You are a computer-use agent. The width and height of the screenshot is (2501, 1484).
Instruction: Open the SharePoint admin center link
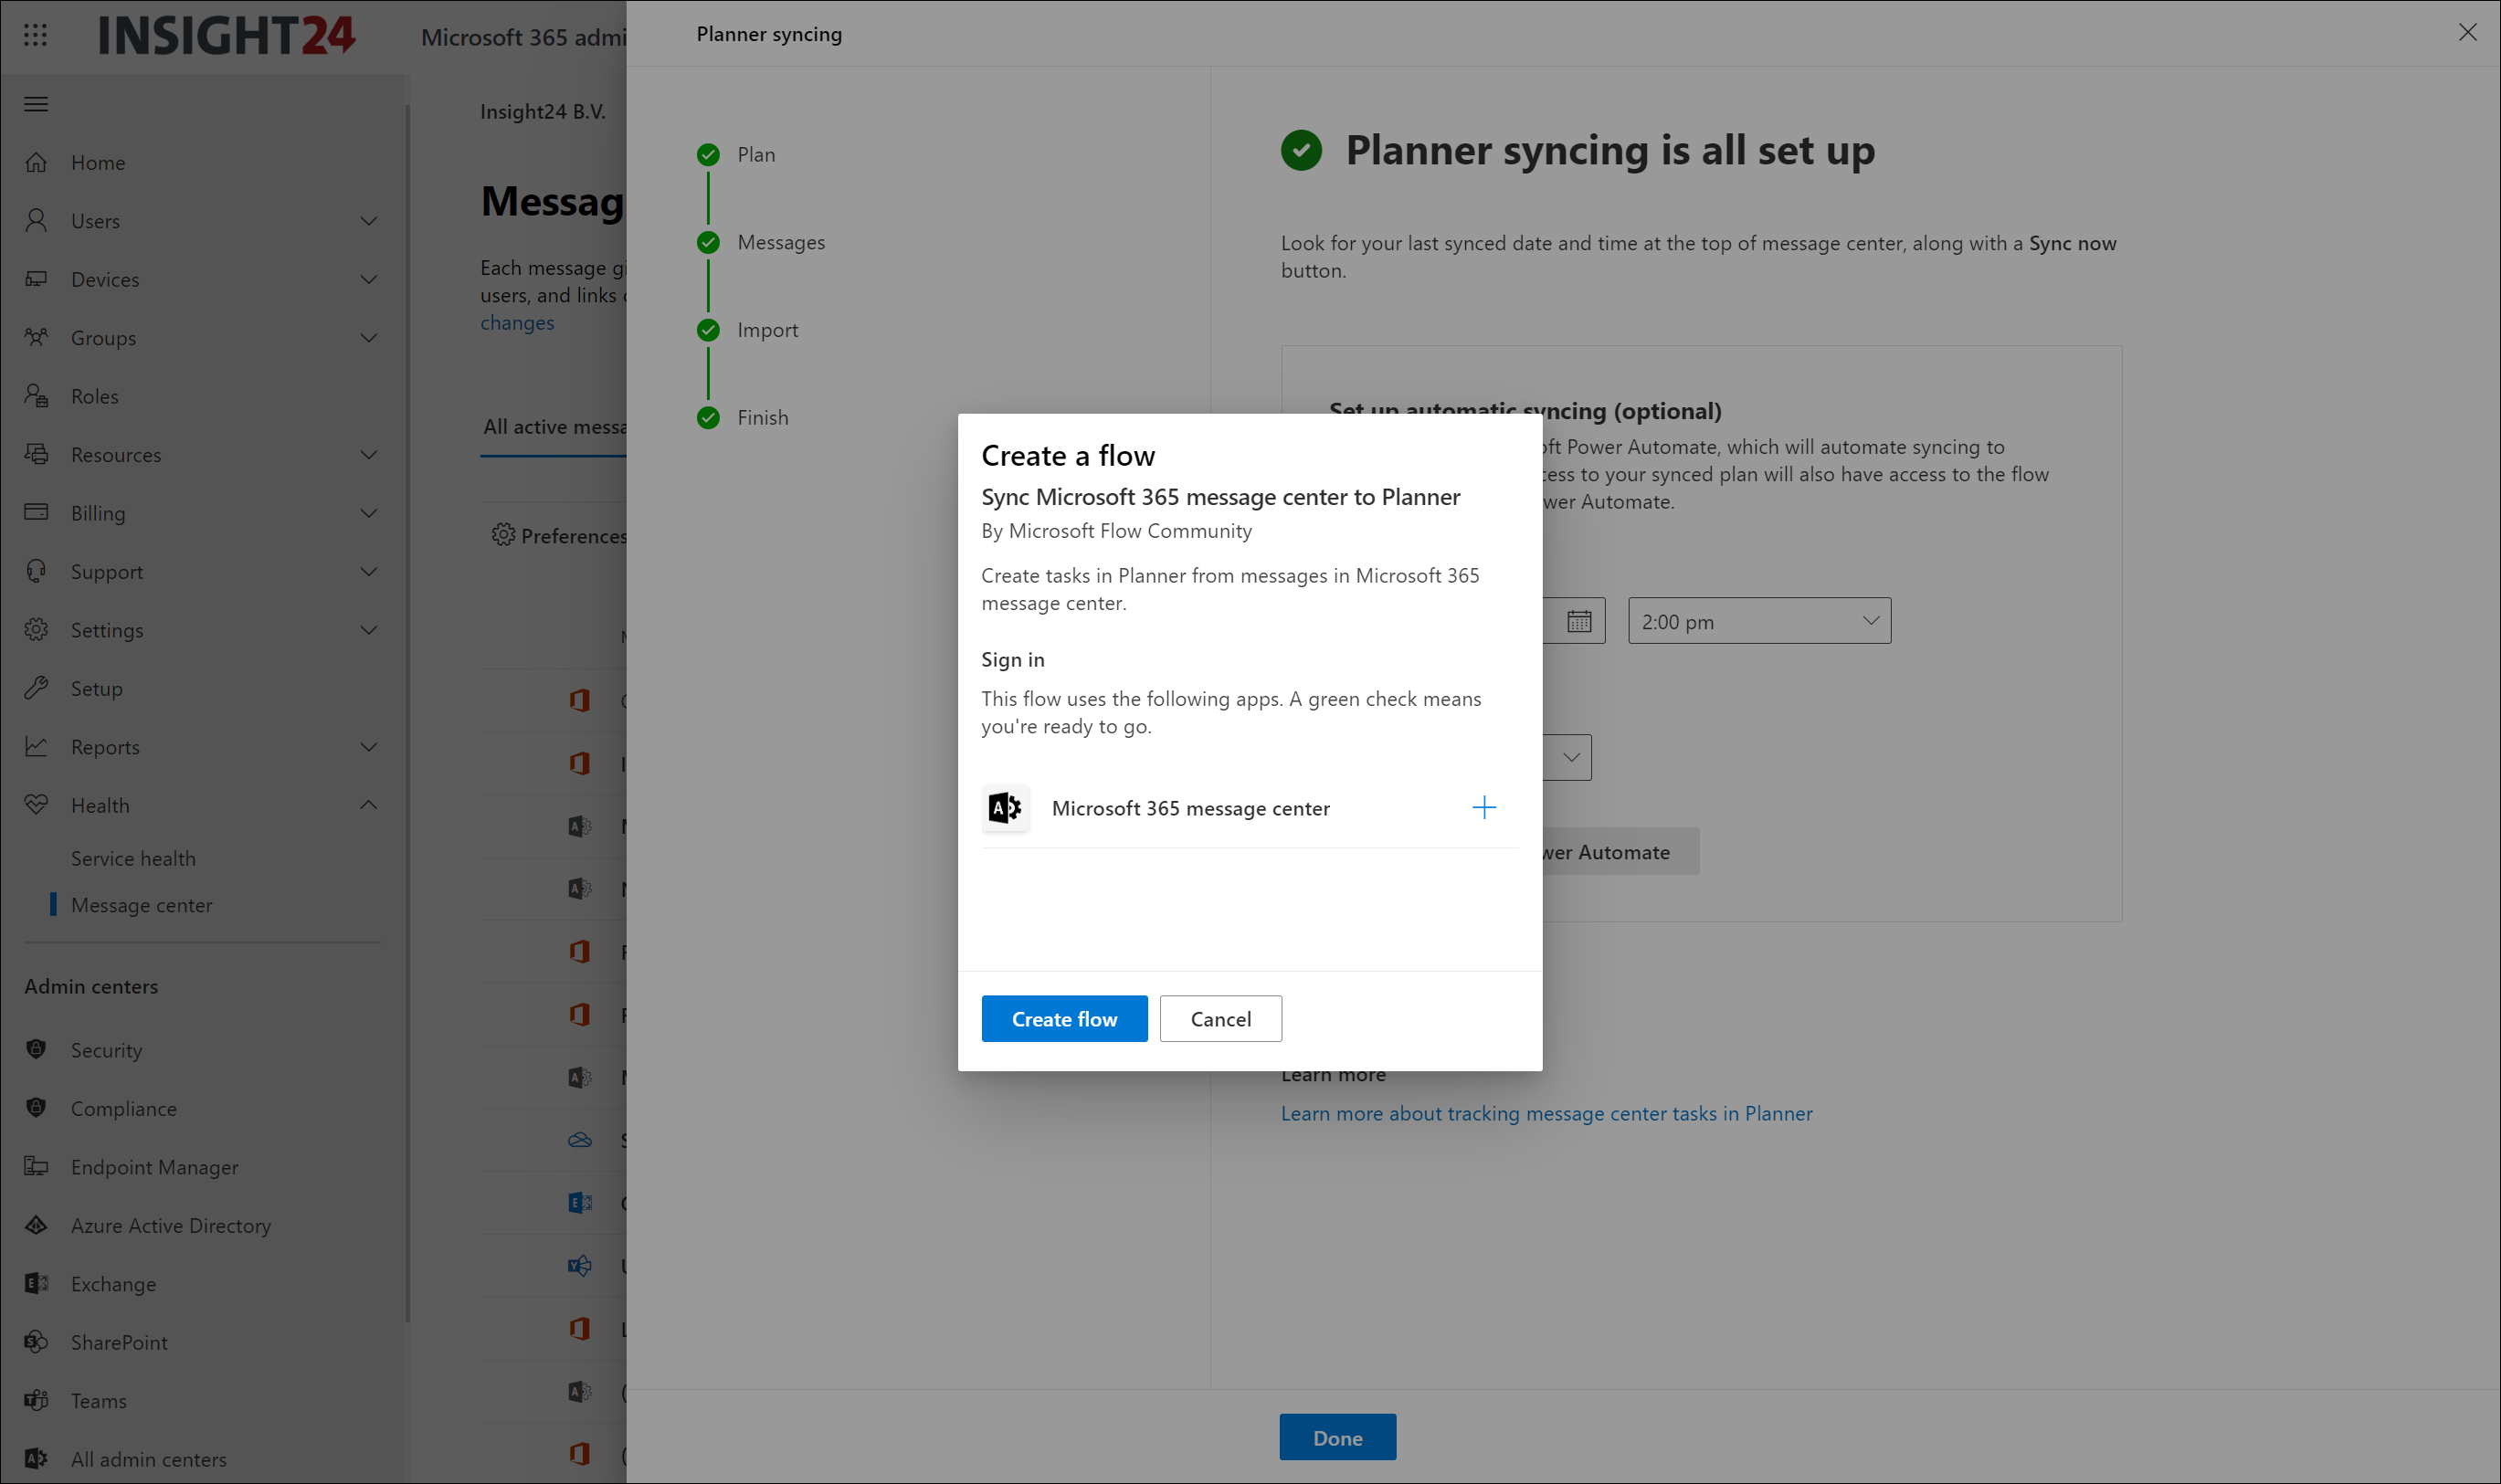tap(119, 1342)
